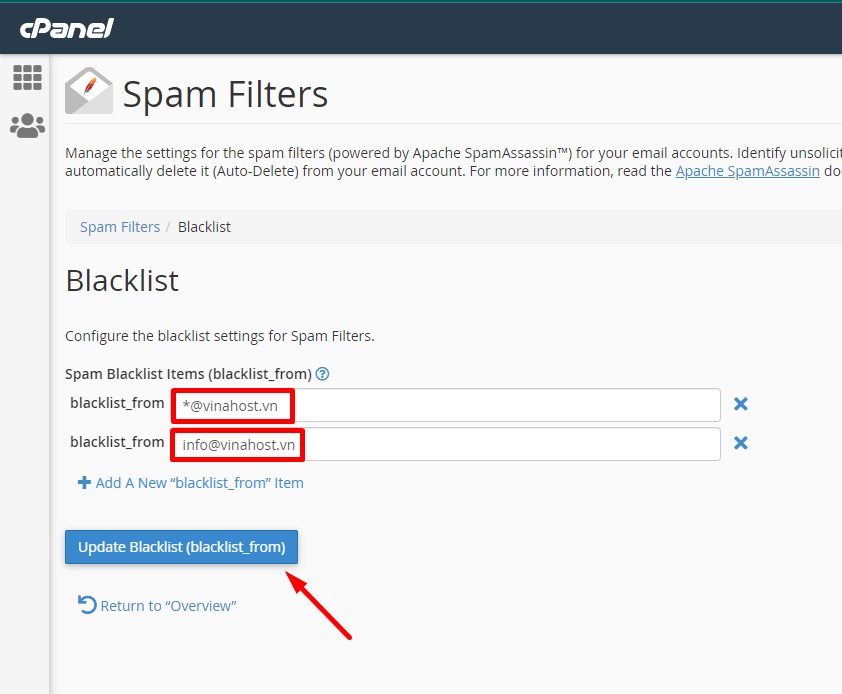
Task: Click the Spam Filters envelope icon
Action: pyautogui.click(x=89, y=92)
